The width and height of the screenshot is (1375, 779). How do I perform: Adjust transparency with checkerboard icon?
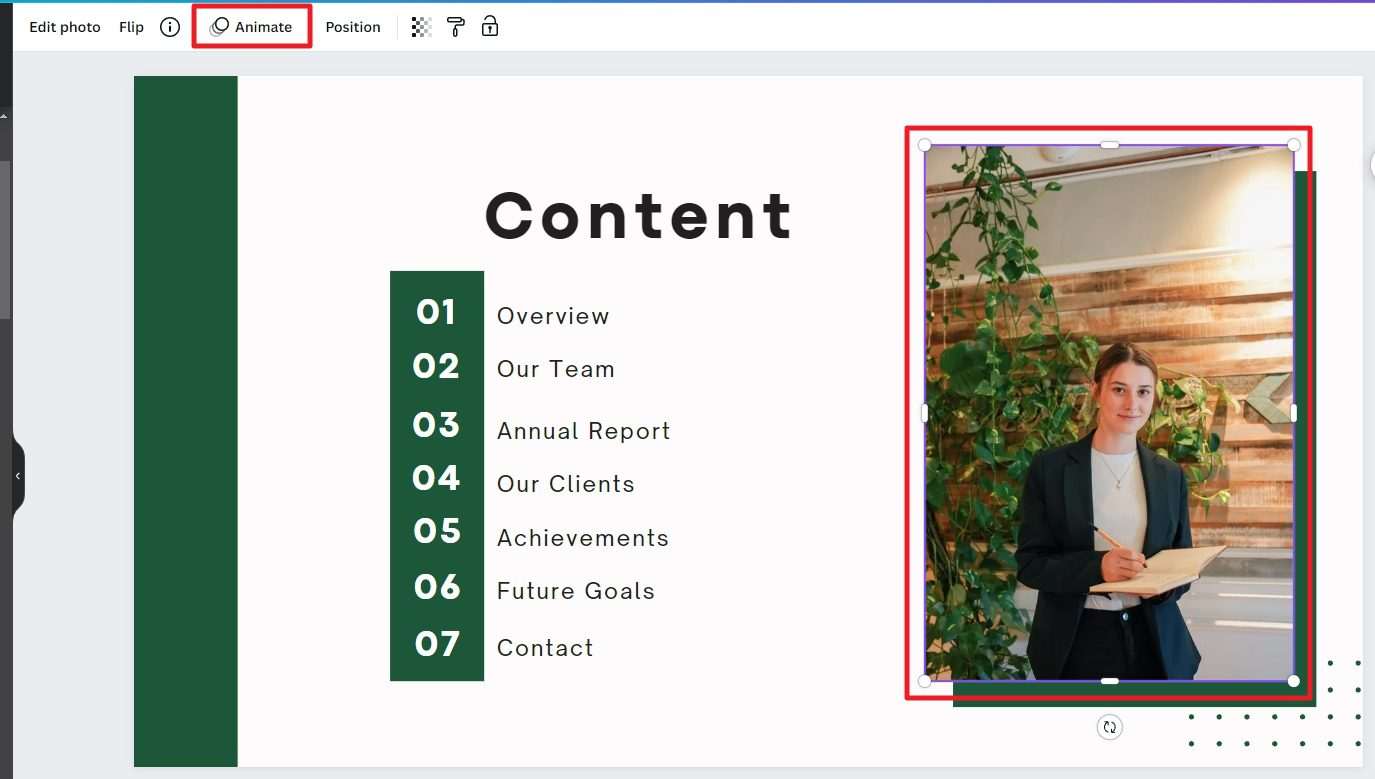point(421,27)
